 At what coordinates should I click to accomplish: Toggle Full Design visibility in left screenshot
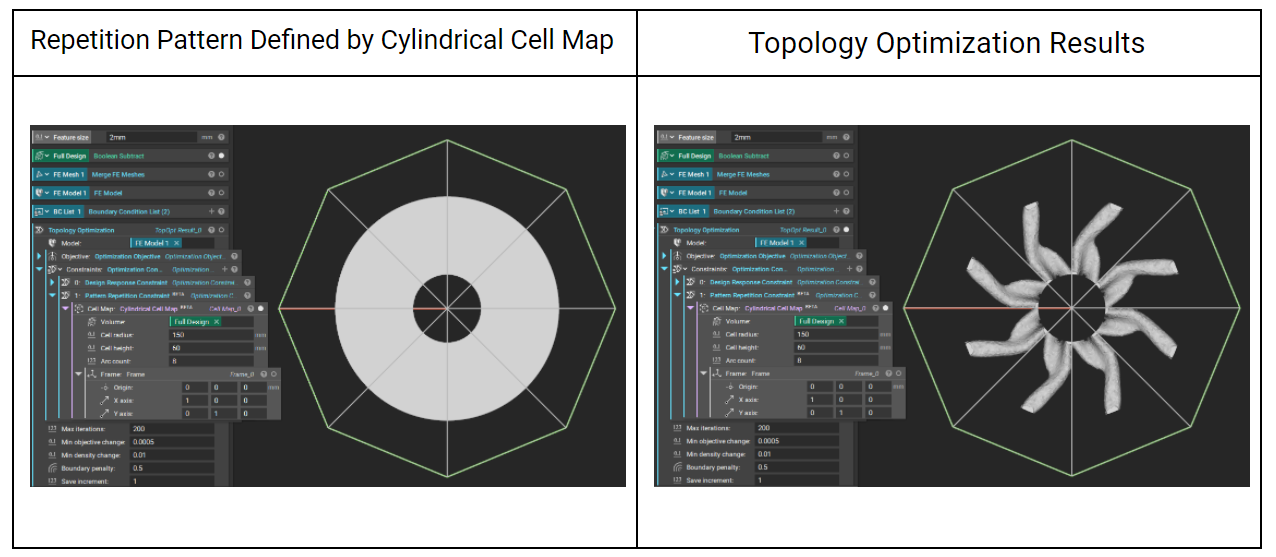(221, 156)
